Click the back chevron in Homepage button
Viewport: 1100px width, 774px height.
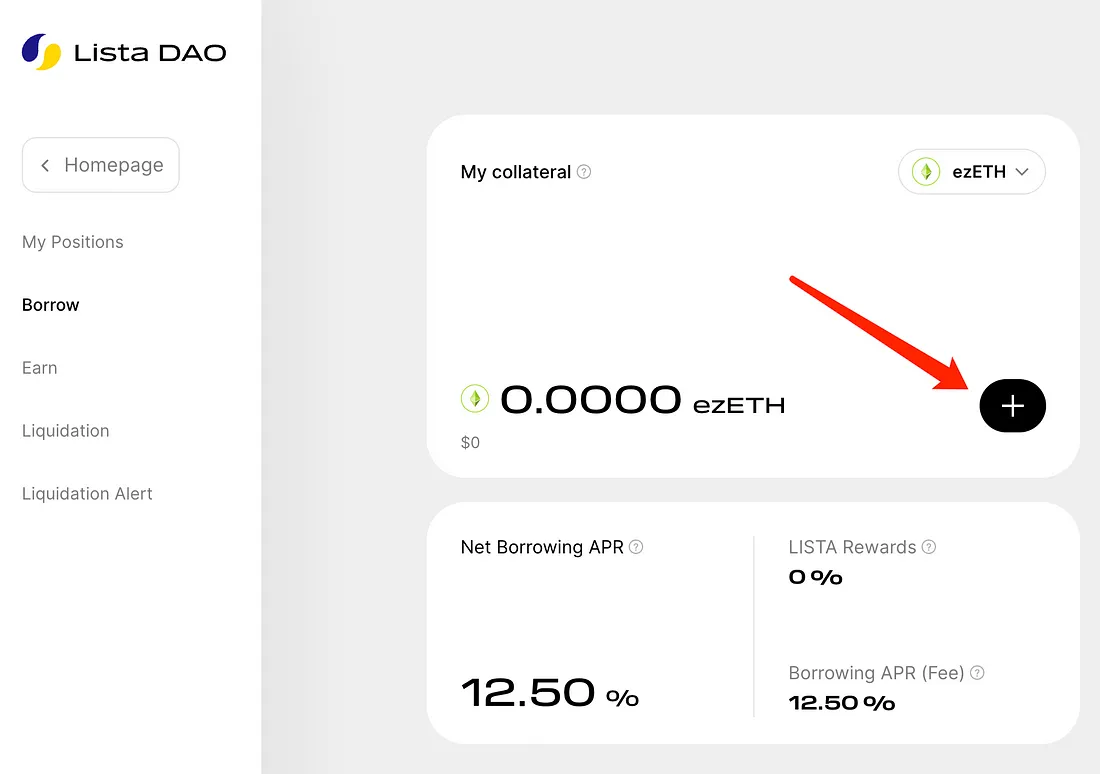tap(45, 165)
